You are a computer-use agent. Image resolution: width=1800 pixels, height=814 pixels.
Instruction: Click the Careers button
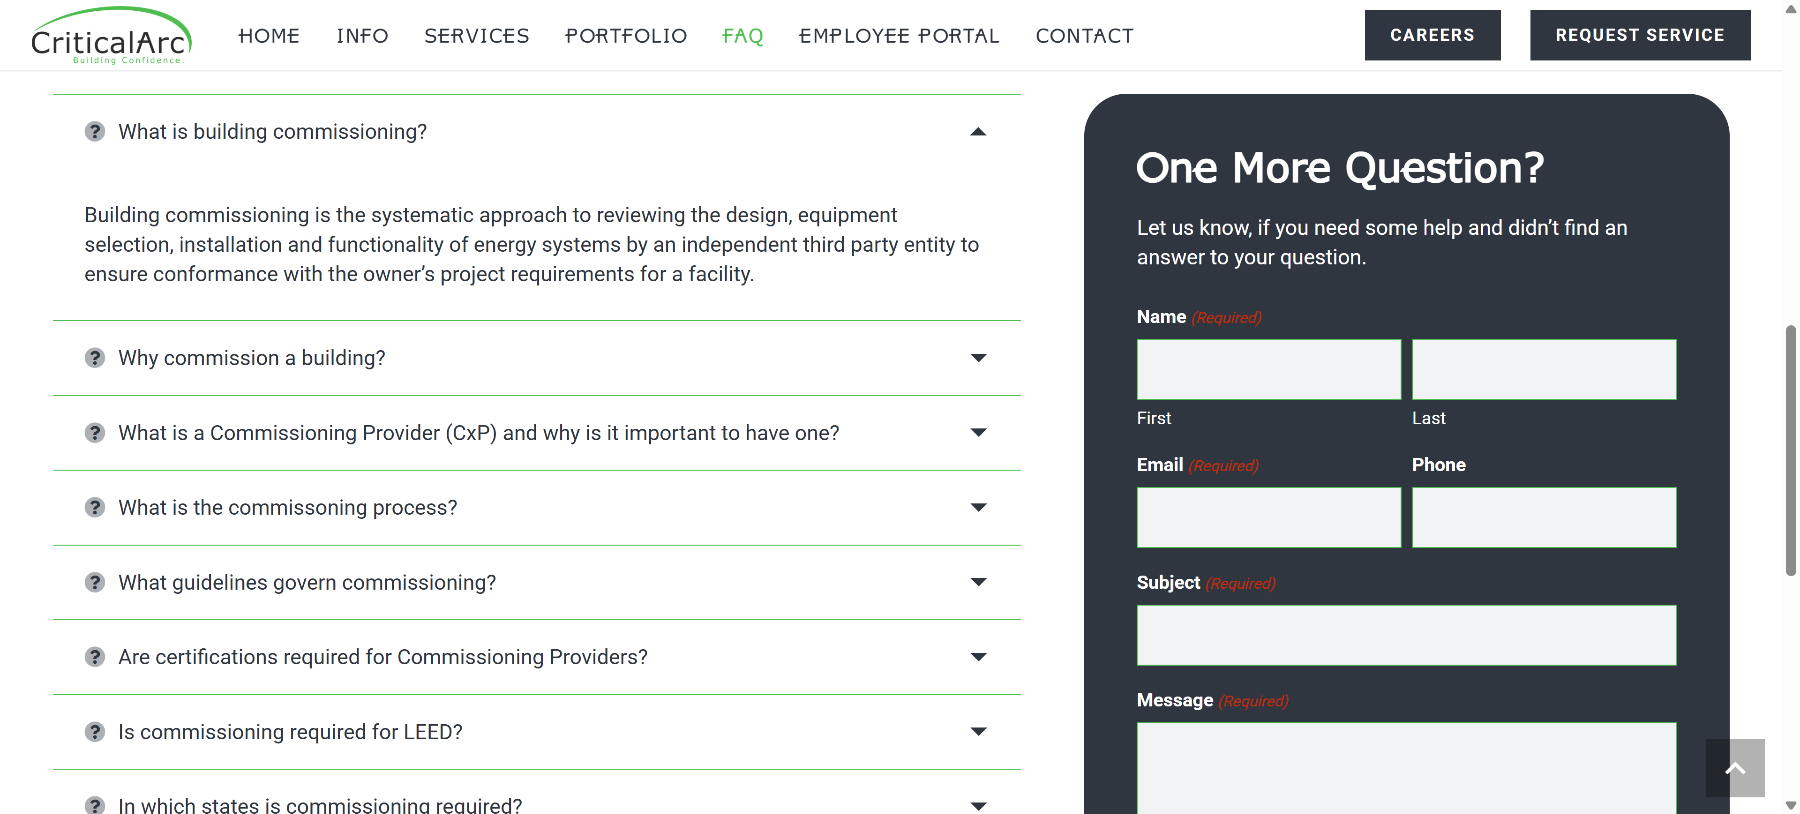tap(1432, 35)
